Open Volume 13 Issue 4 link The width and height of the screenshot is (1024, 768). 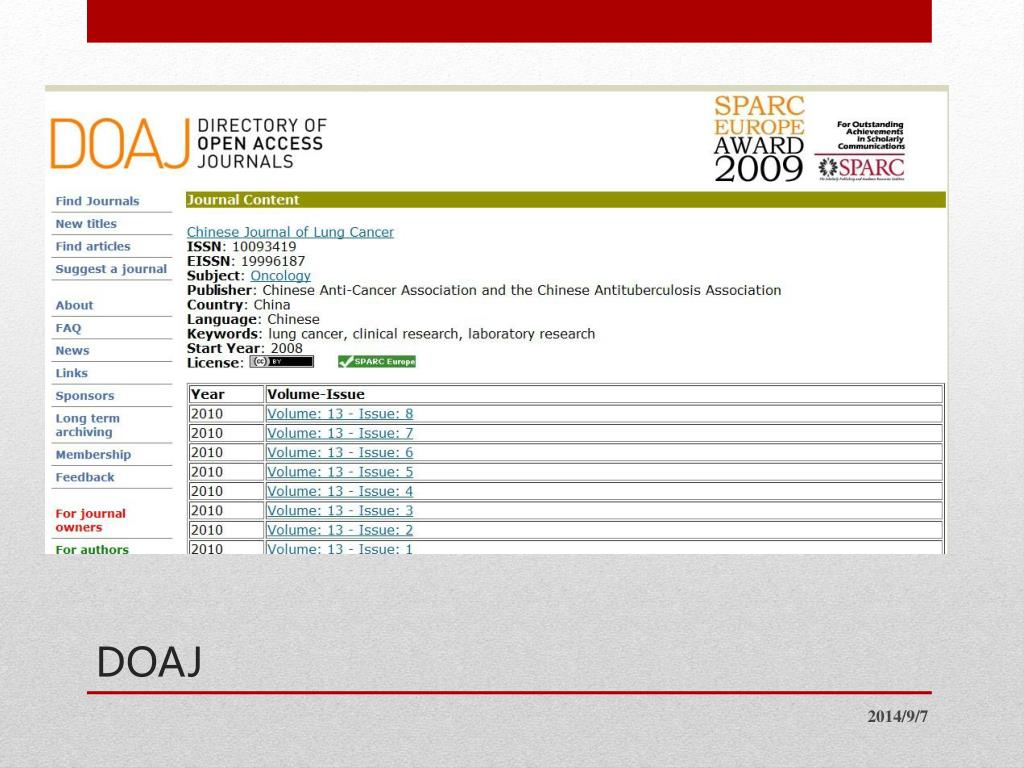[340, 491]
